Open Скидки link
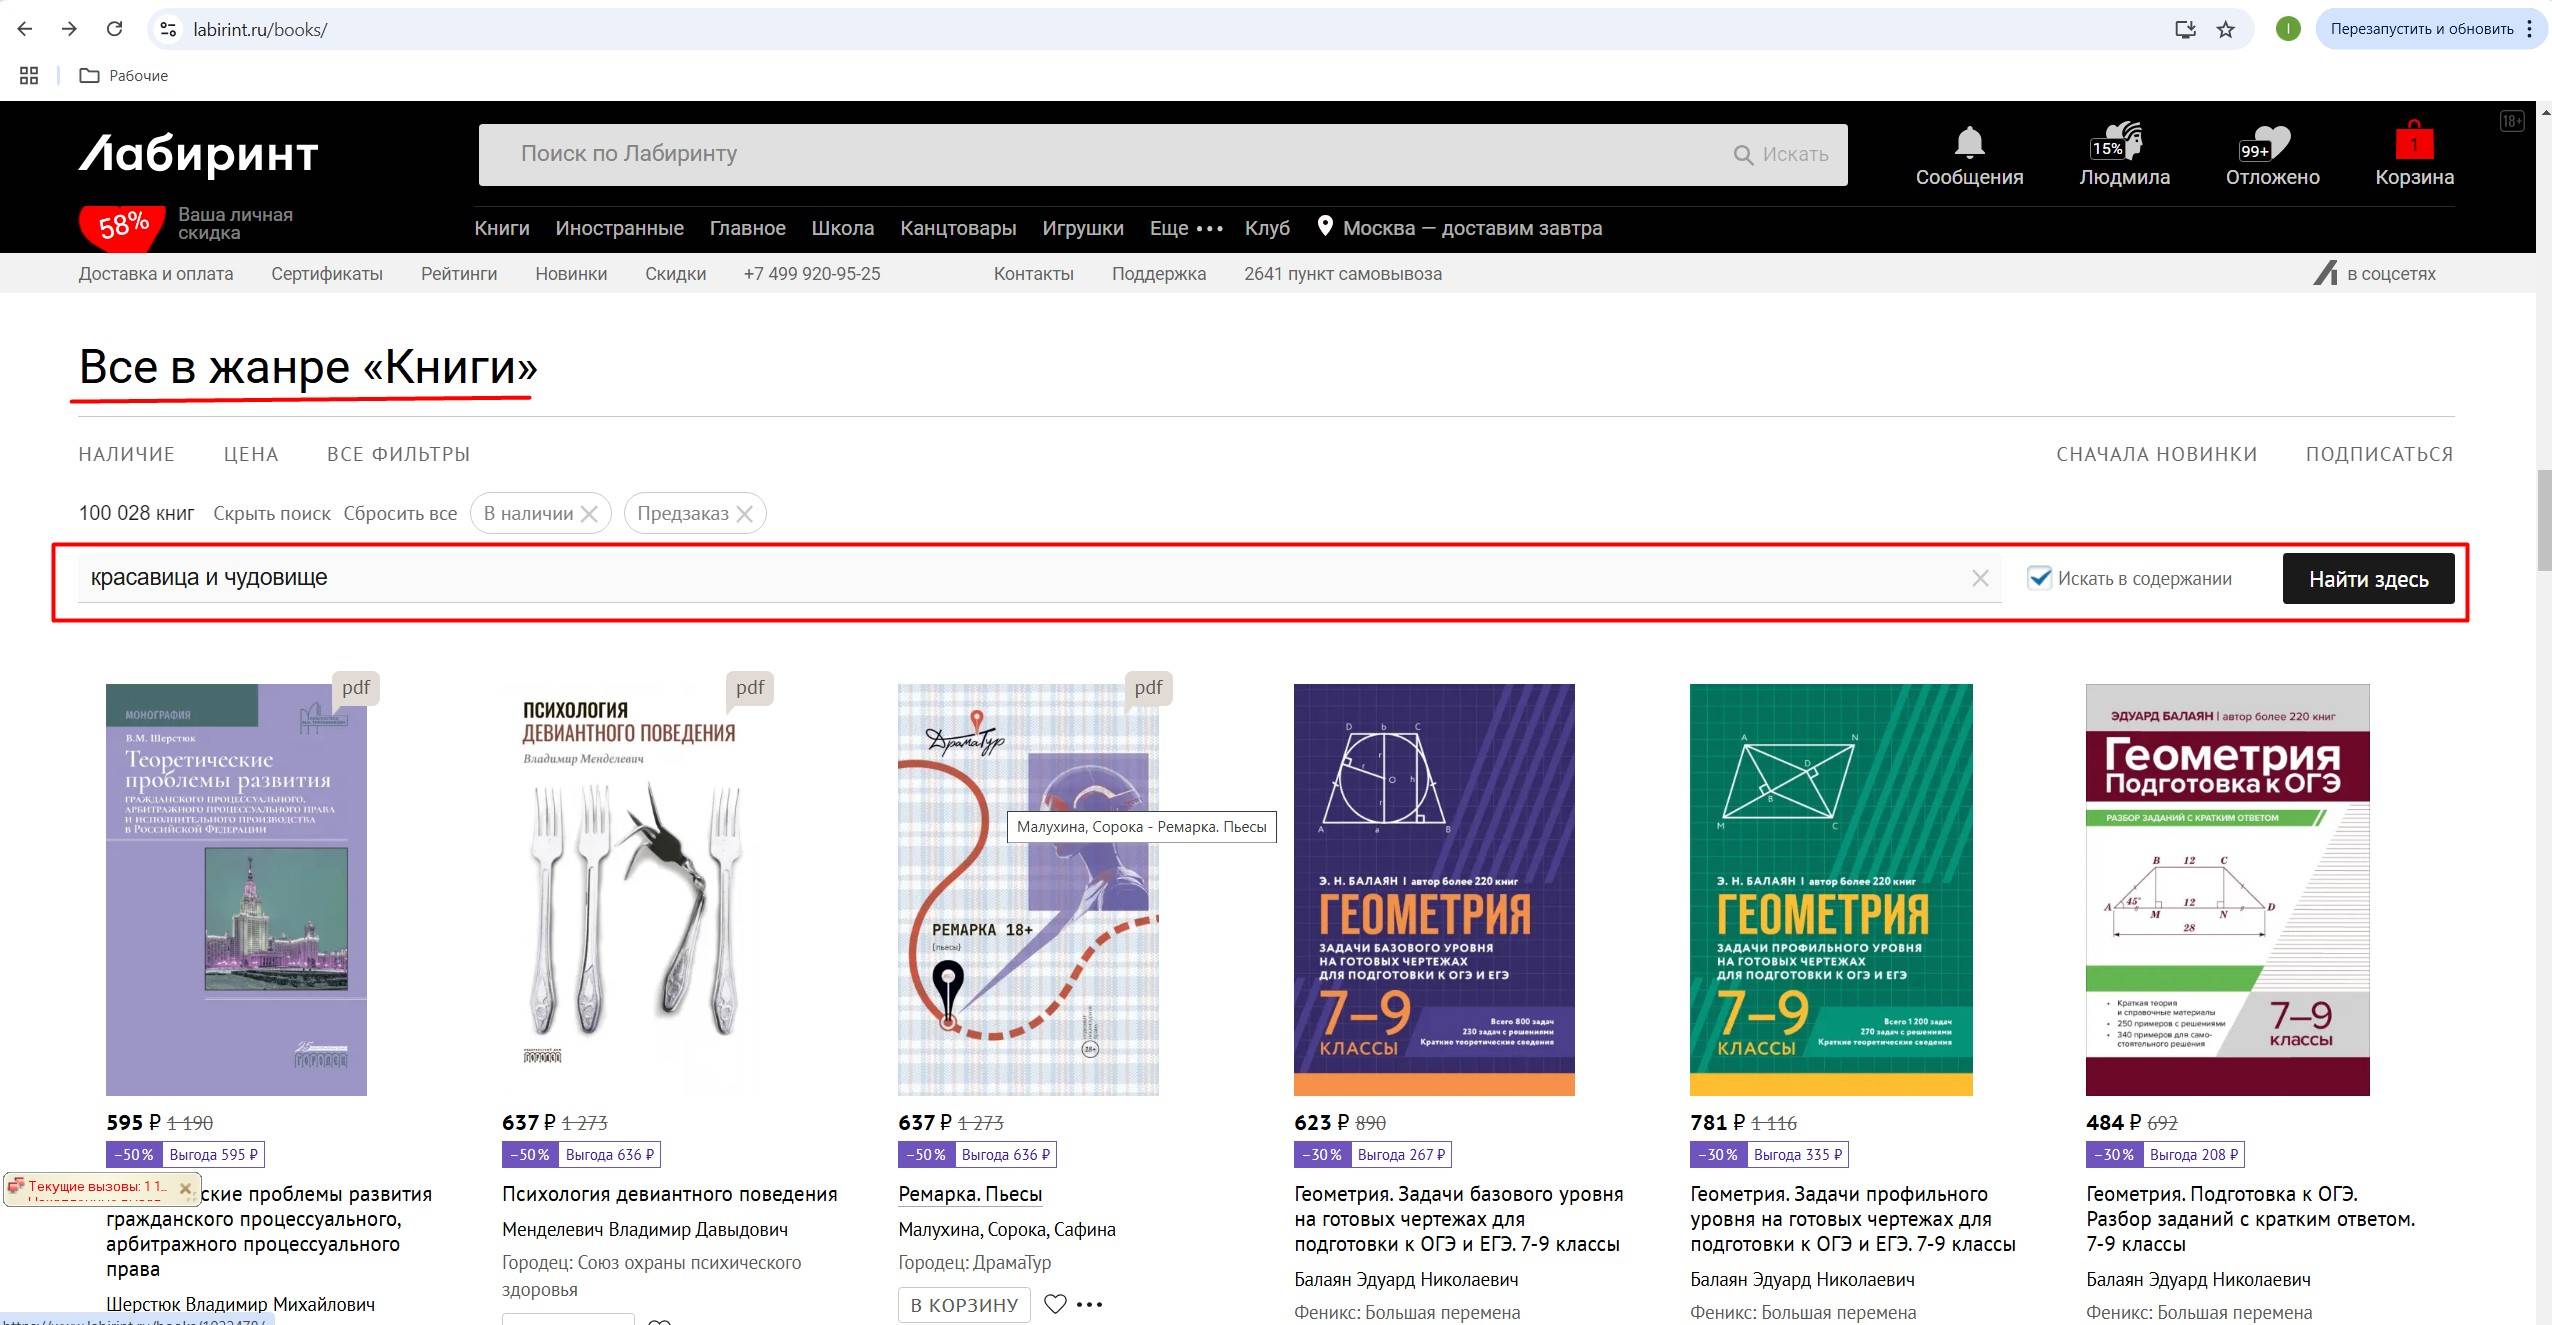Image resolution: width=2552 pixels, height=1325 pixels. pos(675,274)
